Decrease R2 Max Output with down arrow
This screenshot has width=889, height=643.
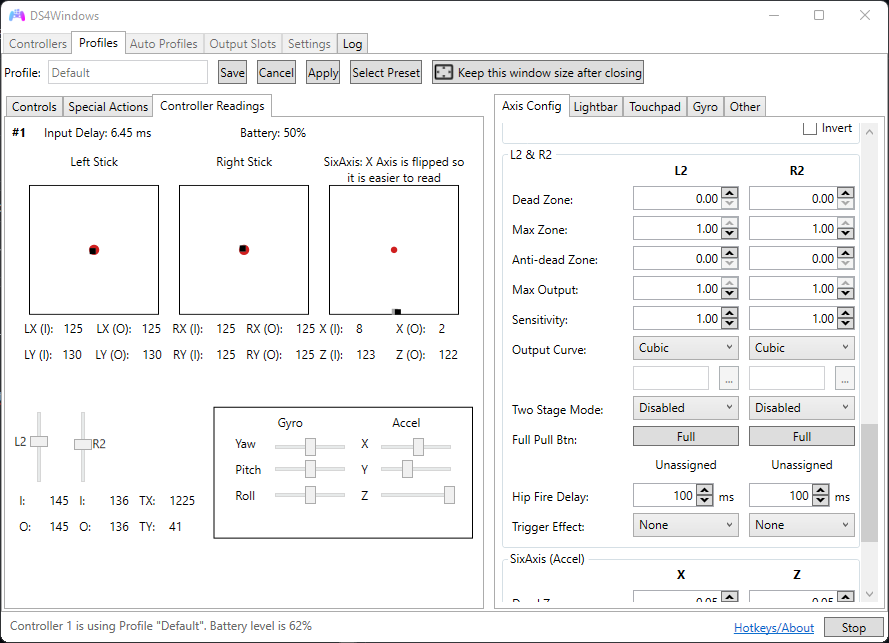pos(846,294)
